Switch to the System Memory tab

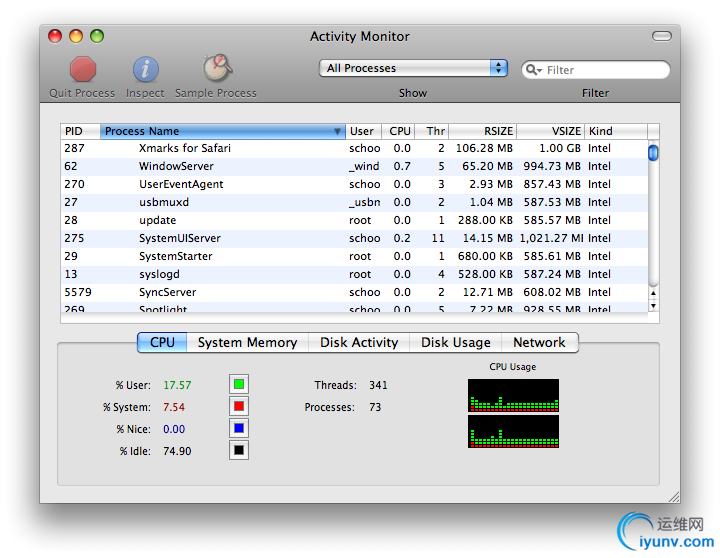(247, 342)
